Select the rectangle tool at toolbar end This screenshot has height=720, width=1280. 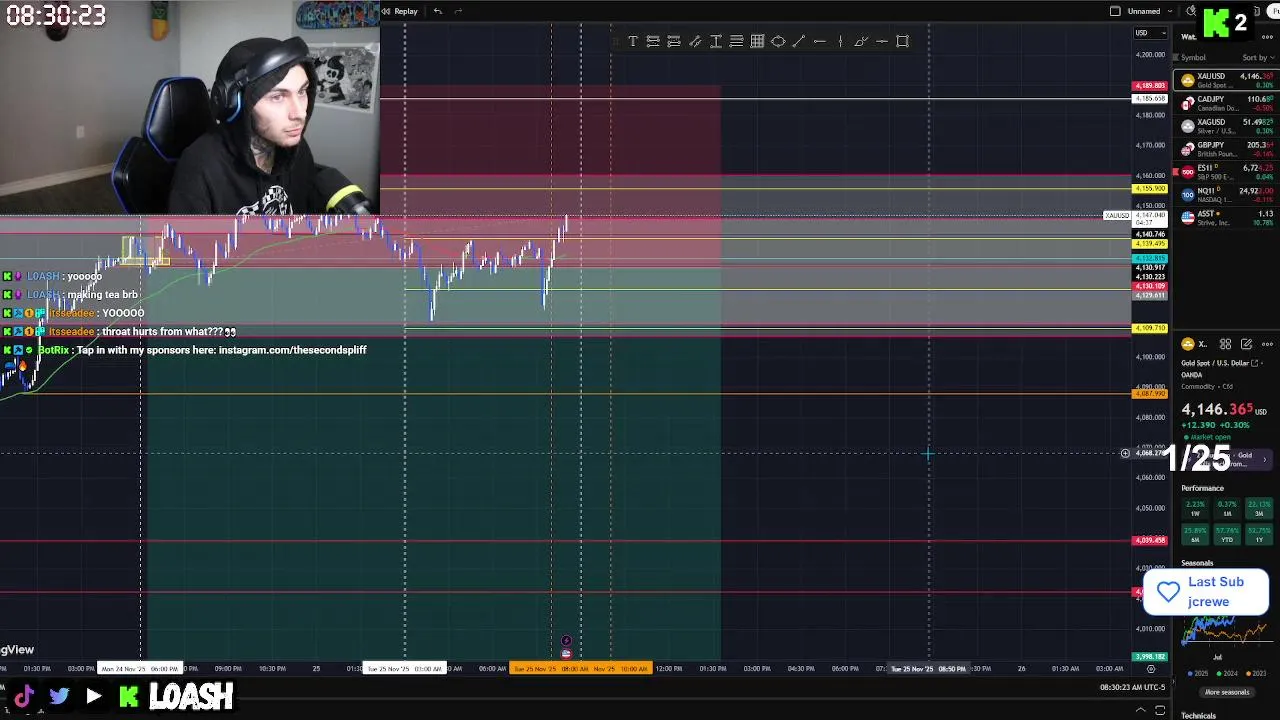pyautogui.click(x=902, y=41)
